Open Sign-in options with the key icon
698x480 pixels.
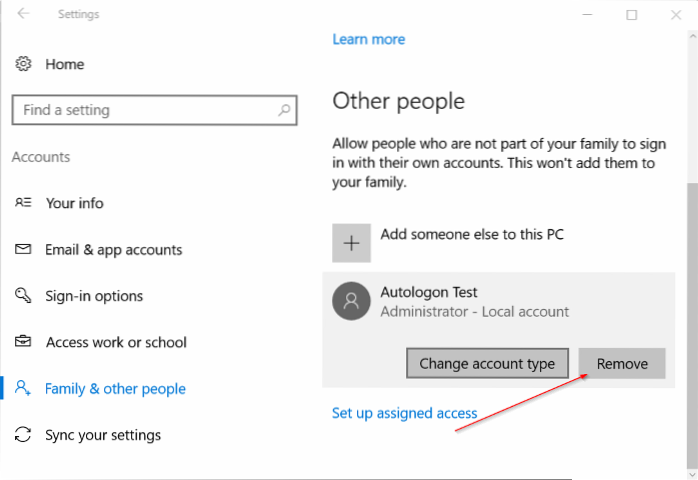coord(24,296)
